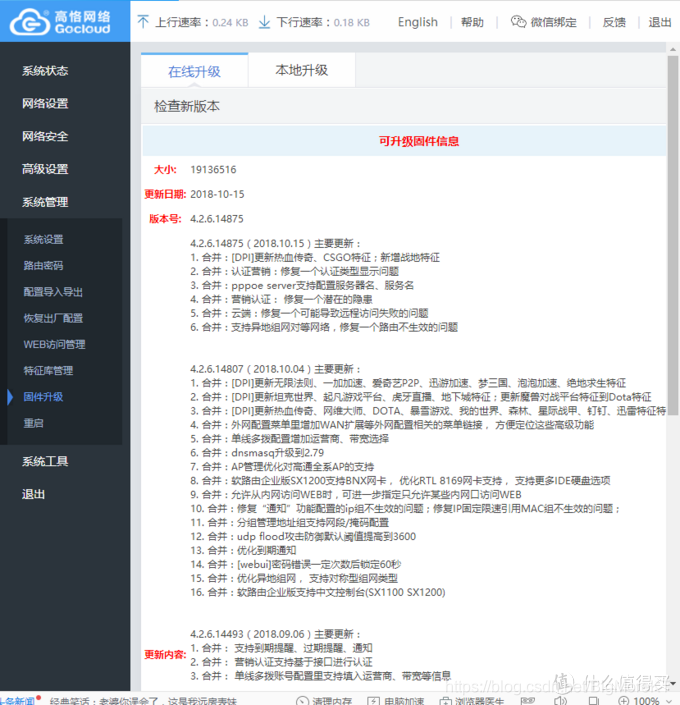Collapse 系统管理 menu
Image resolution: width=680 pixels, height=705 pixels.
(x=45, y=202)
